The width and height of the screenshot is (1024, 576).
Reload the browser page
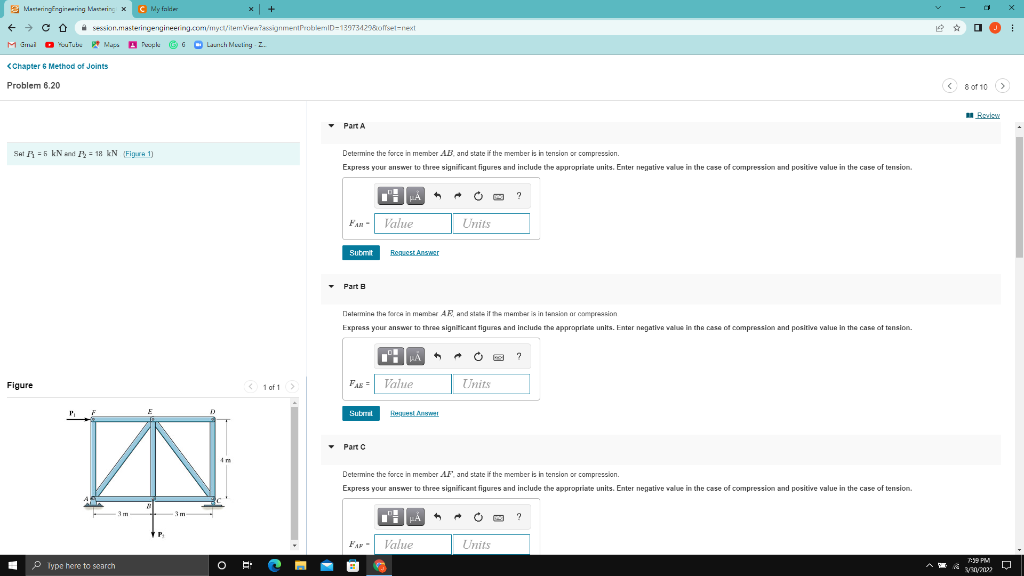[46, 27]
